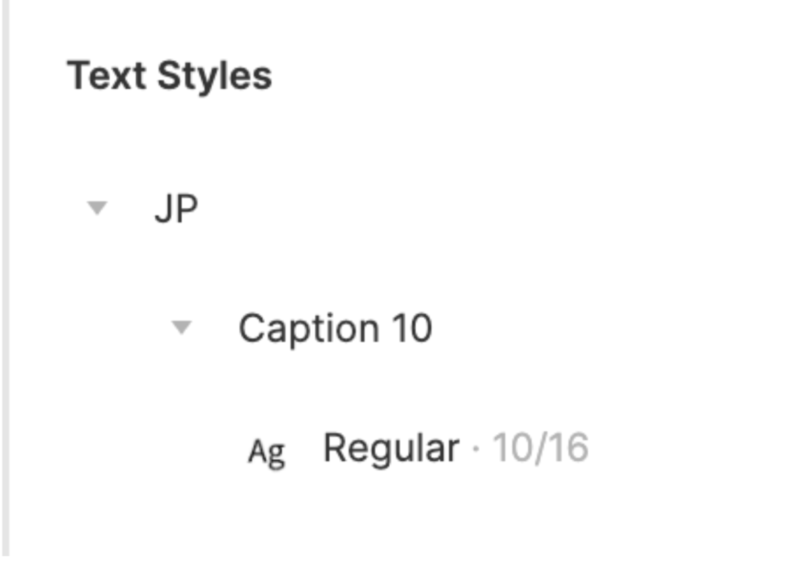Image resolution: width=800 pixels, height=564 pixels.
Task: Toggle the JP folder open state
Action: [97, 209]
